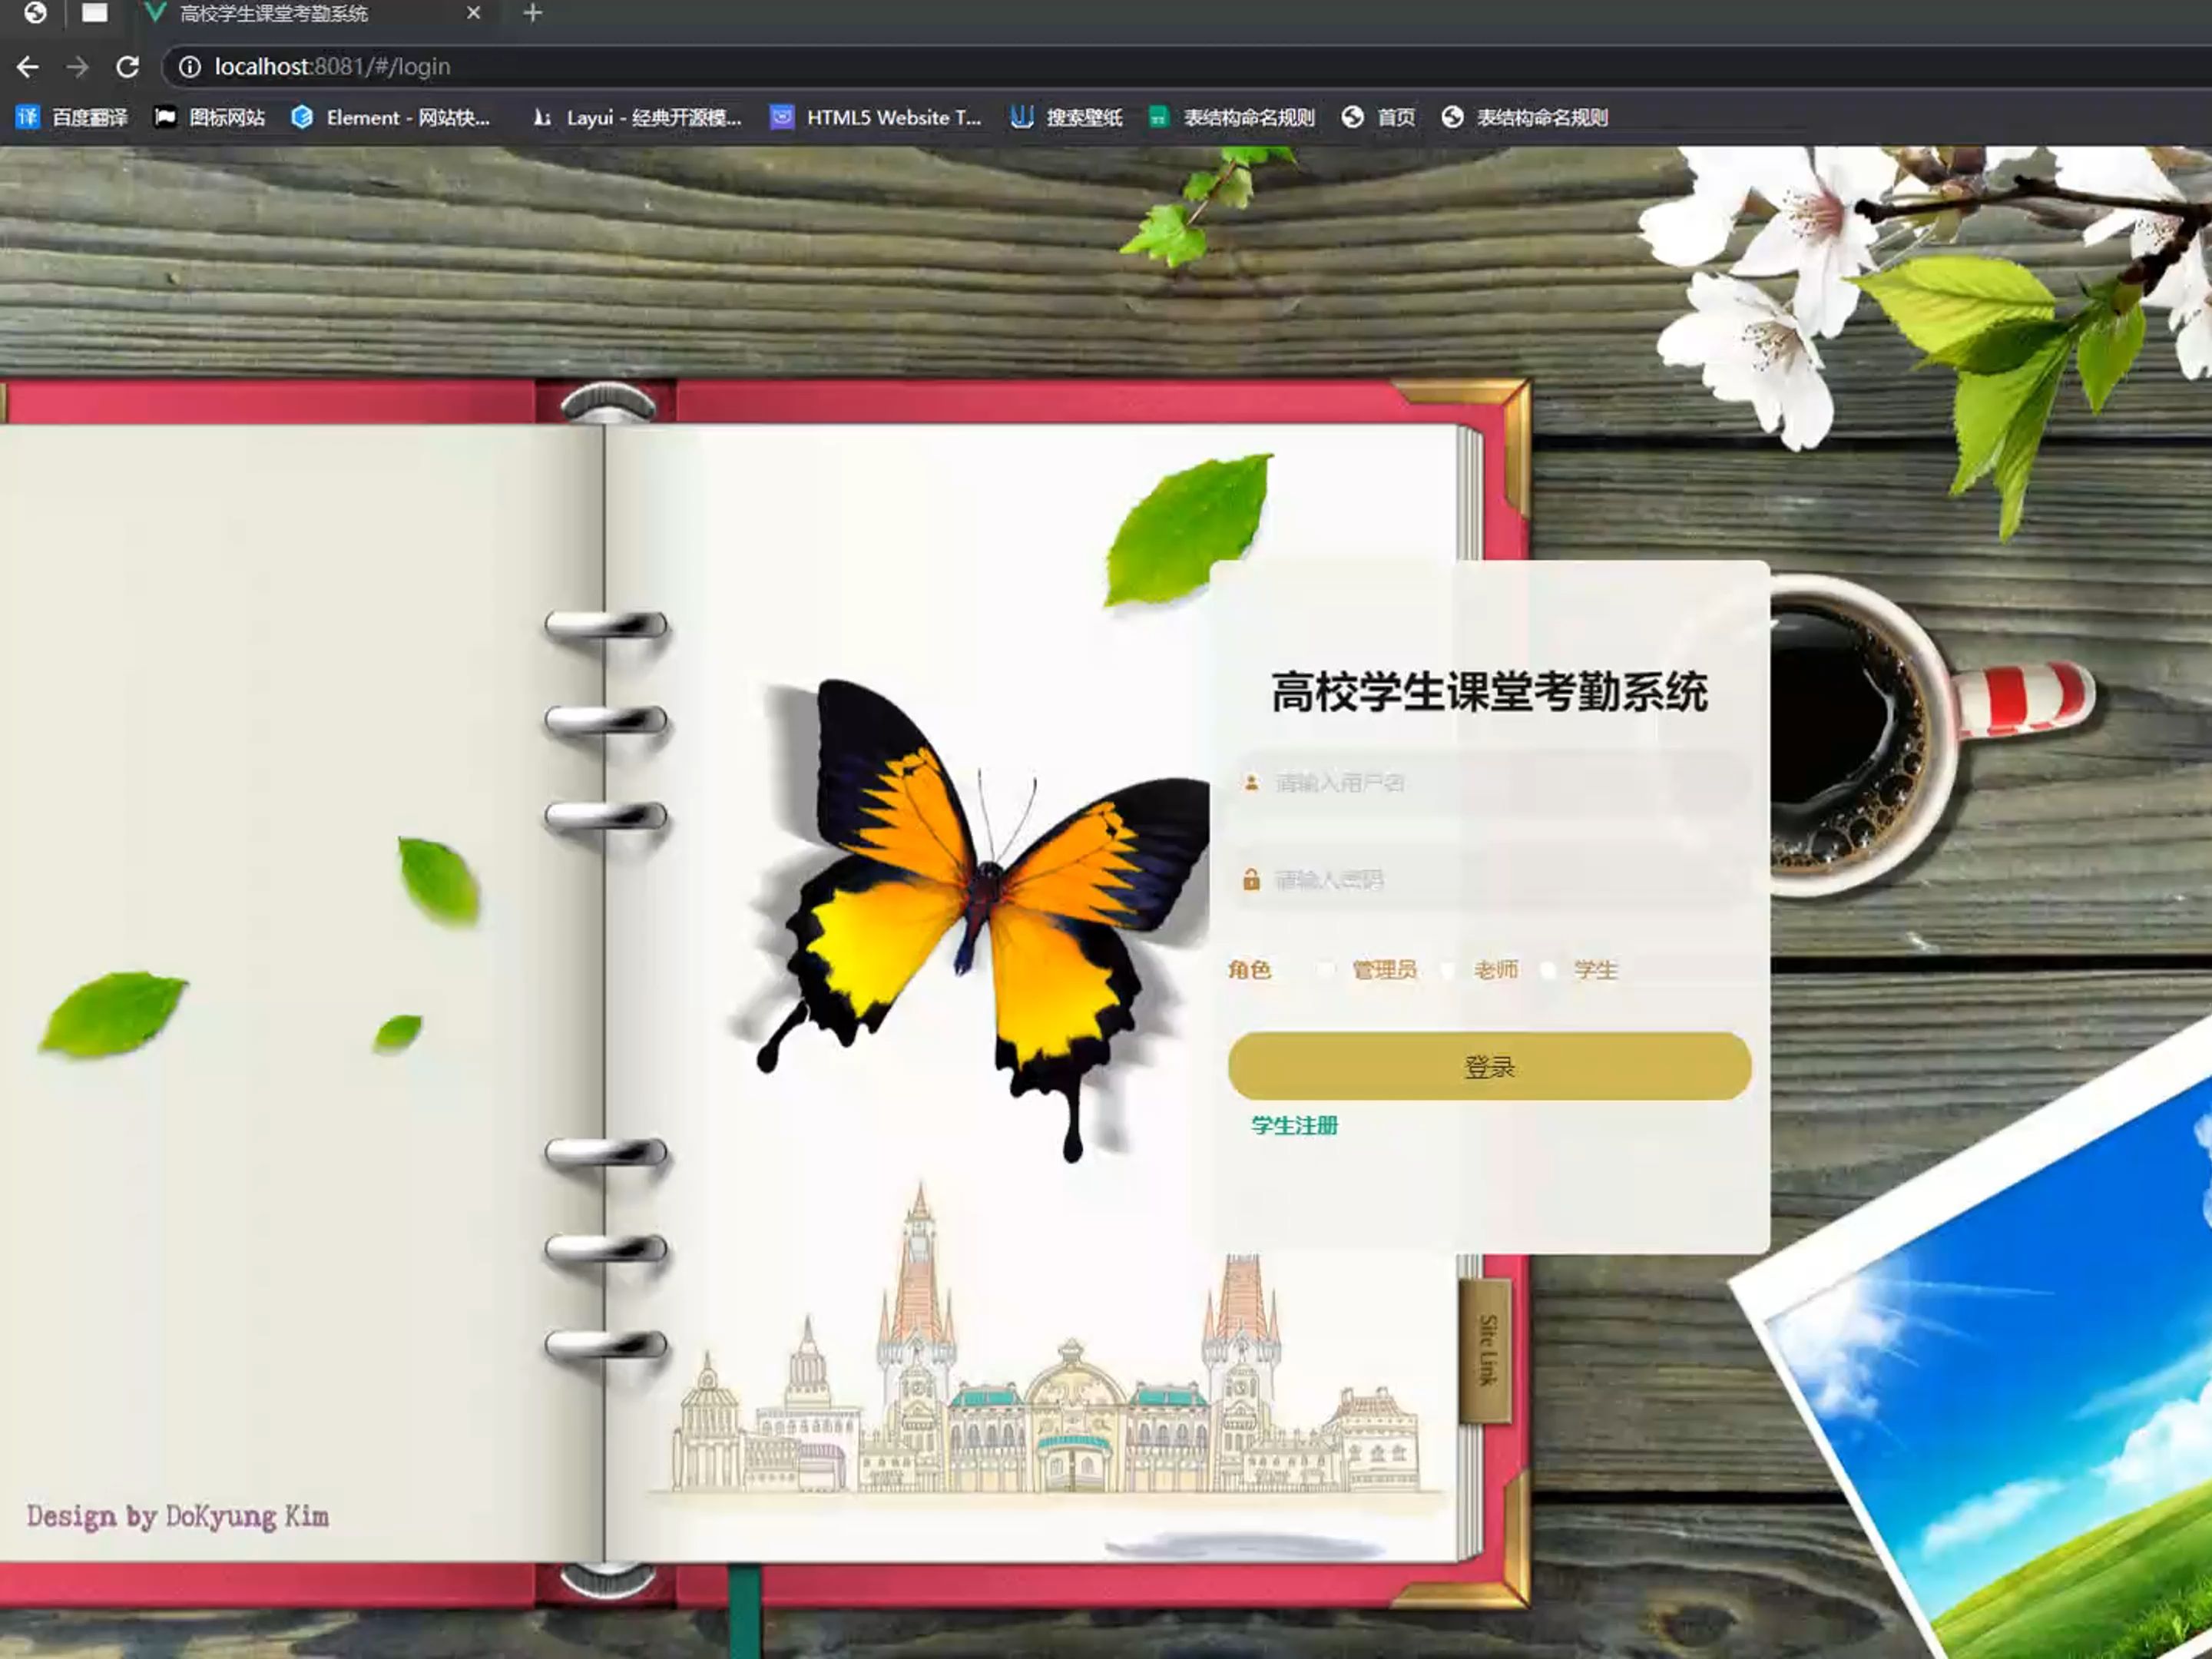2212x1659 pixels.
Task: Select the 管理员 role radio button
Action: (x=1326, y=970)
